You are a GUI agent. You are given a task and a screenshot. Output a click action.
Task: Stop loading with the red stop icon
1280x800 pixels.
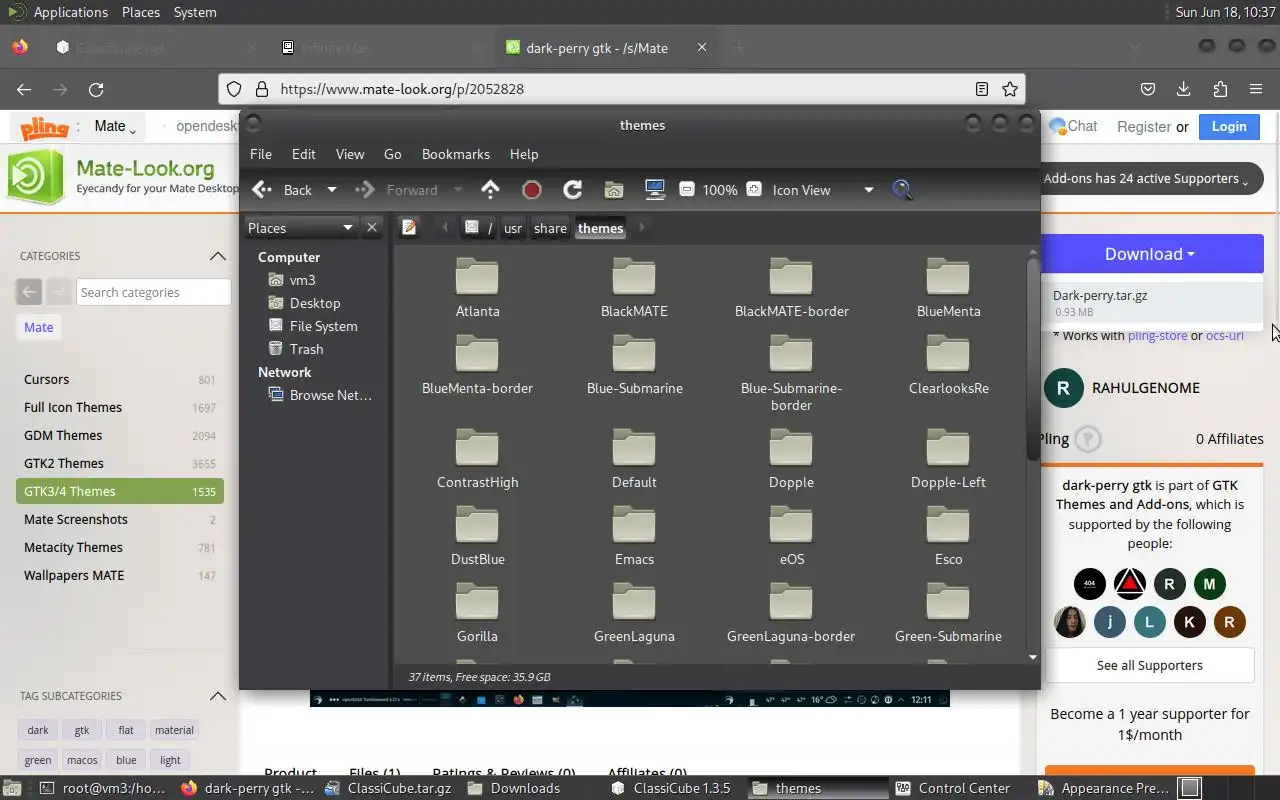click(532, 190)
